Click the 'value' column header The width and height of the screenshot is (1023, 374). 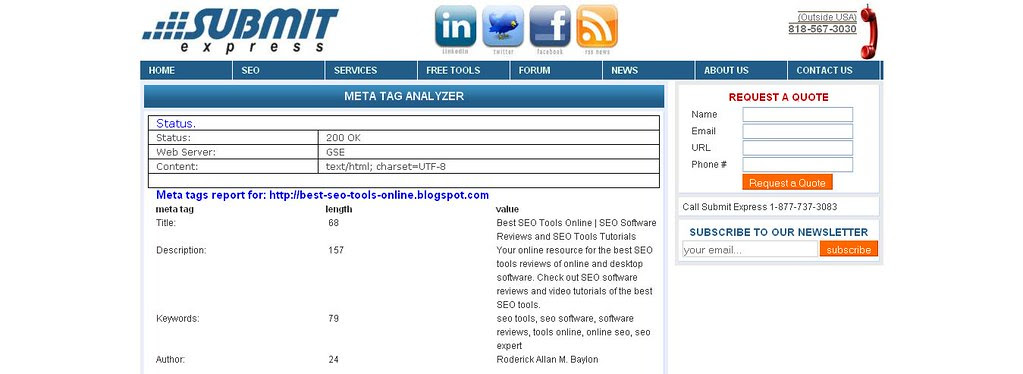(x=508, y=210)
